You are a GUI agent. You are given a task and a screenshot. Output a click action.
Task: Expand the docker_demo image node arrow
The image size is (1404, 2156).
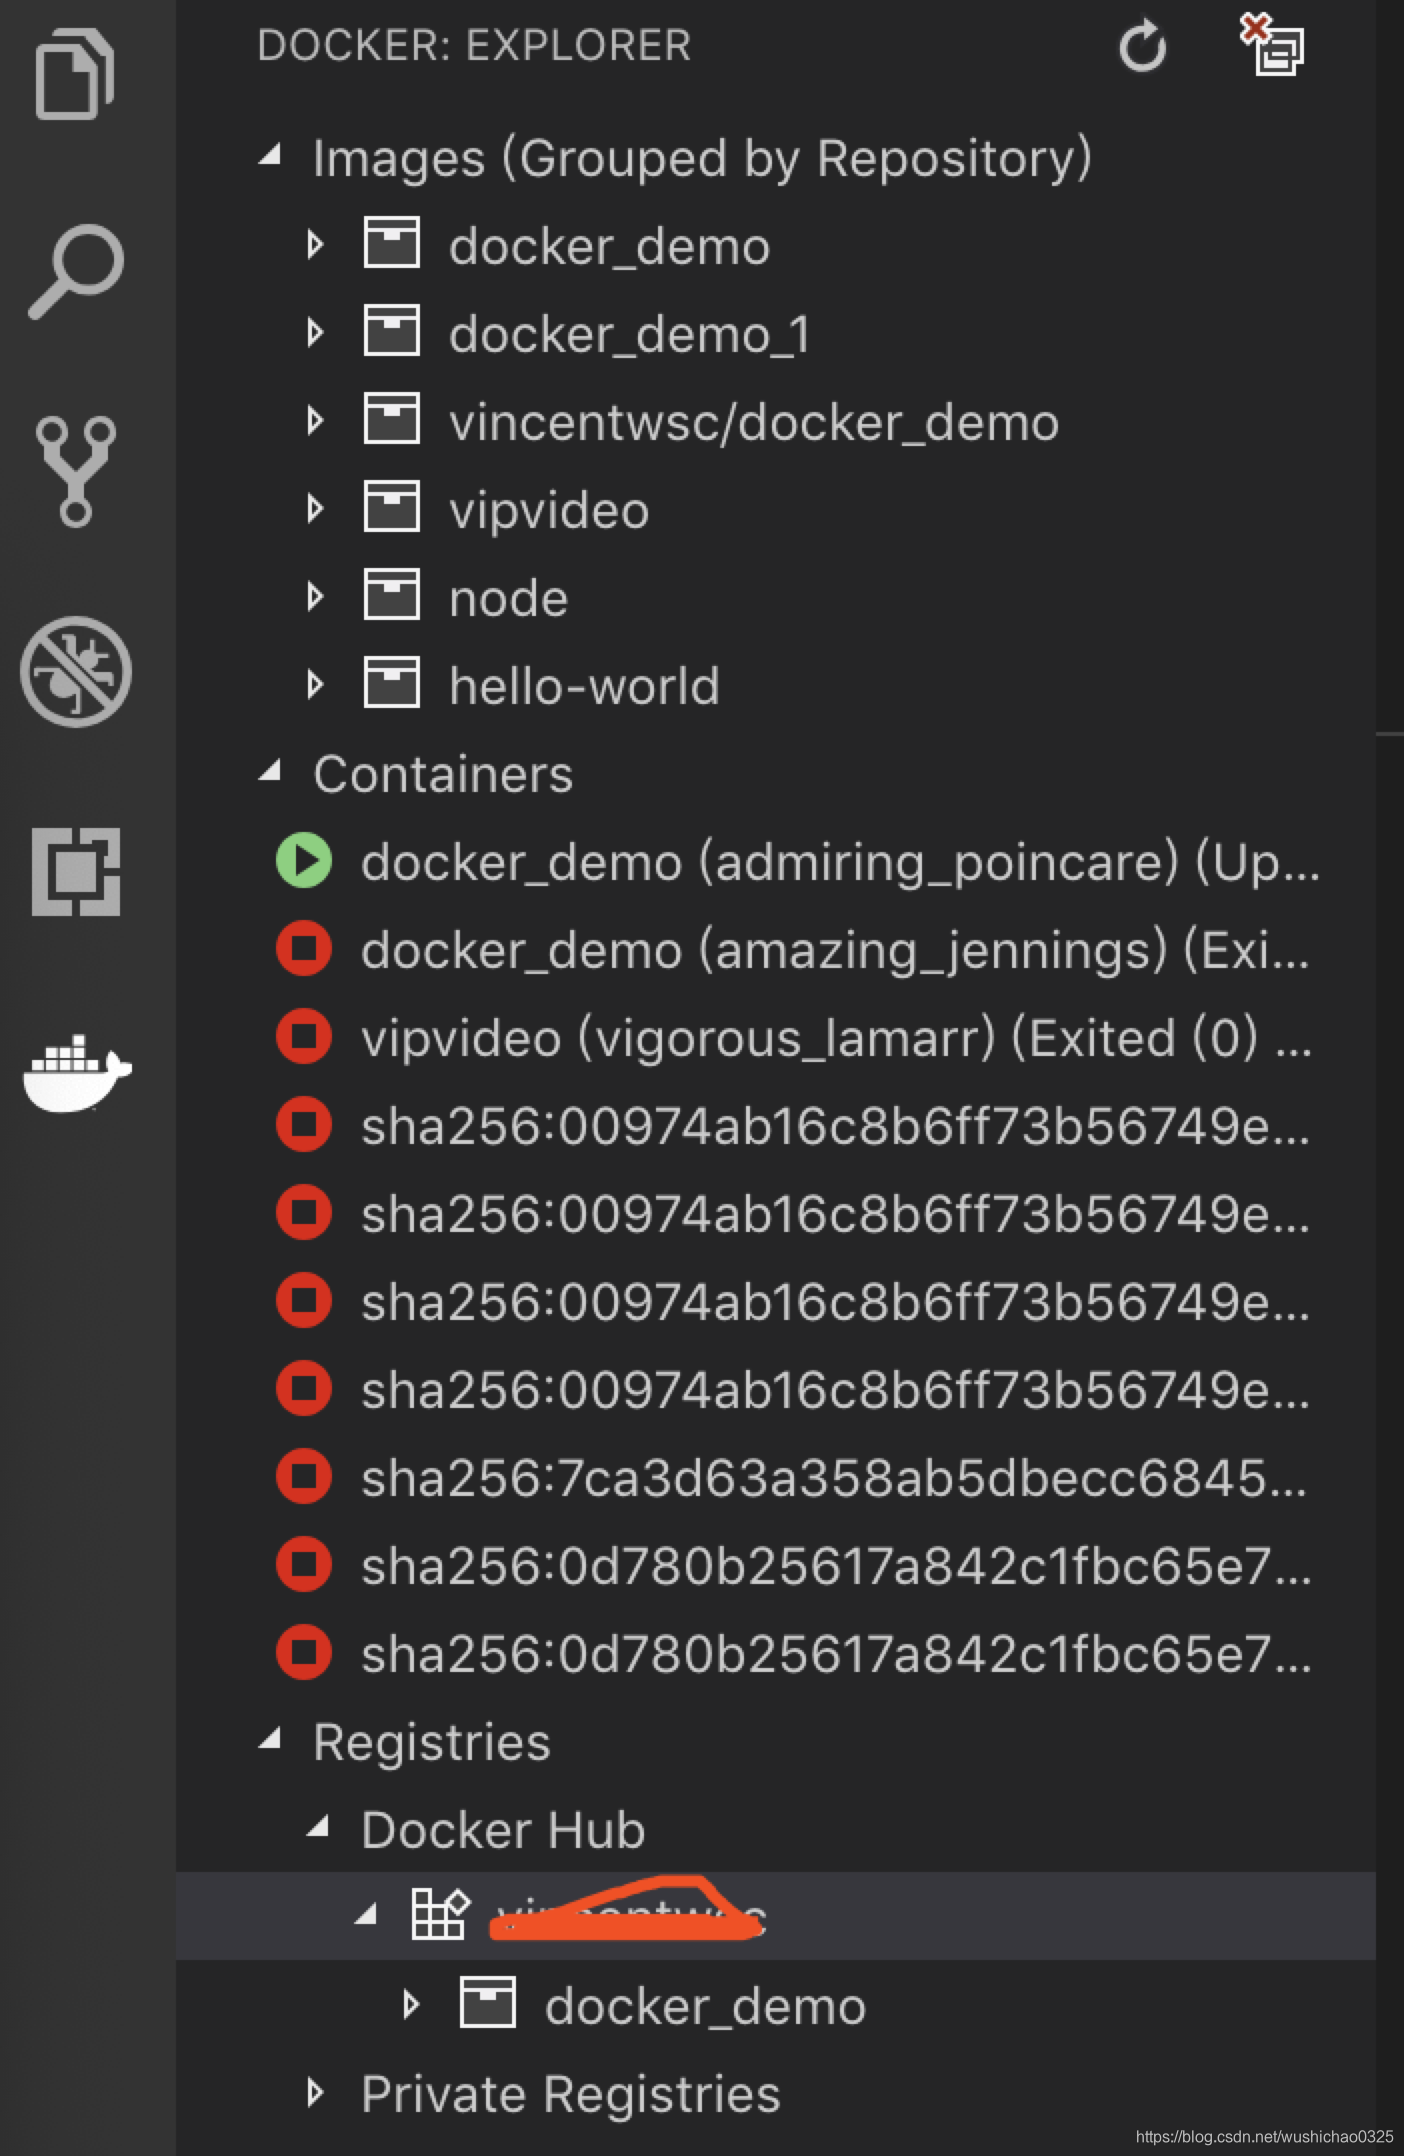click(x=315, y=244)
